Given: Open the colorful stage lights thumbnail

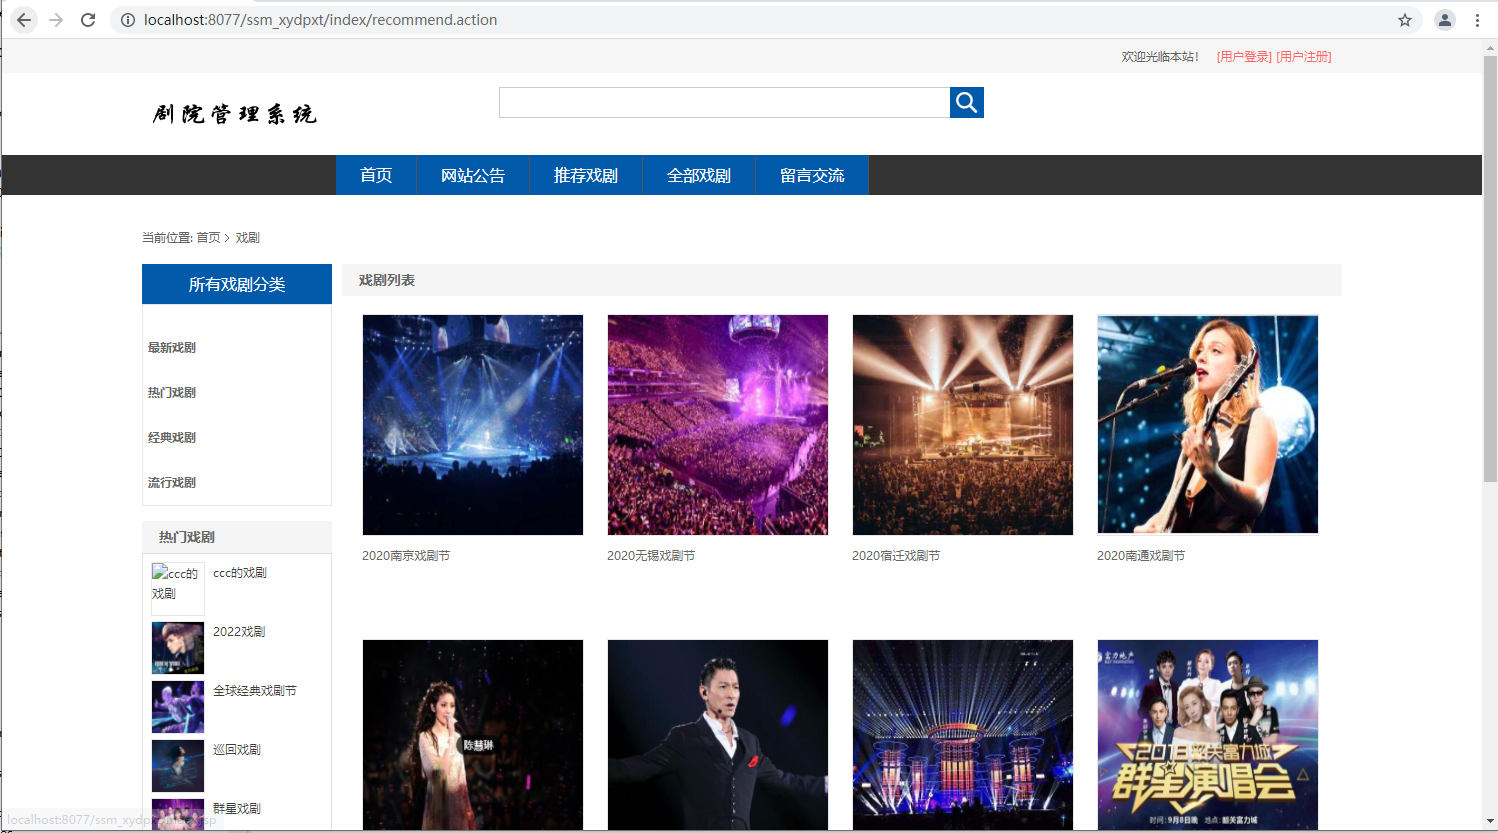Looking at the screenshot, I should tap(963, 735).
